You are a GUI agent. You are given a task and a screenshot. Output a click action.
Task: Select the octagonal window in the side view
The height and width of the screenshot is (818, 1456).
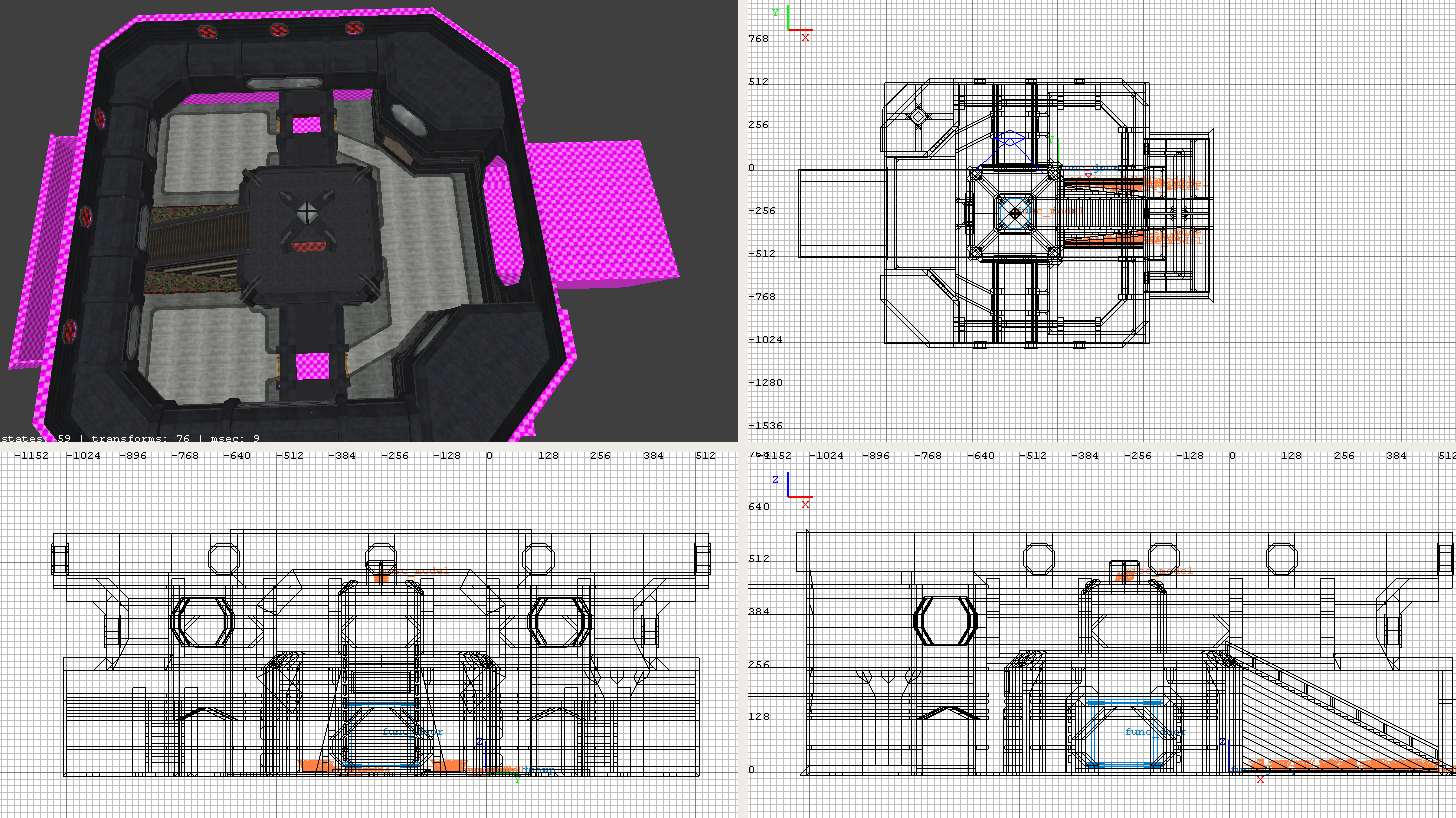946,621
